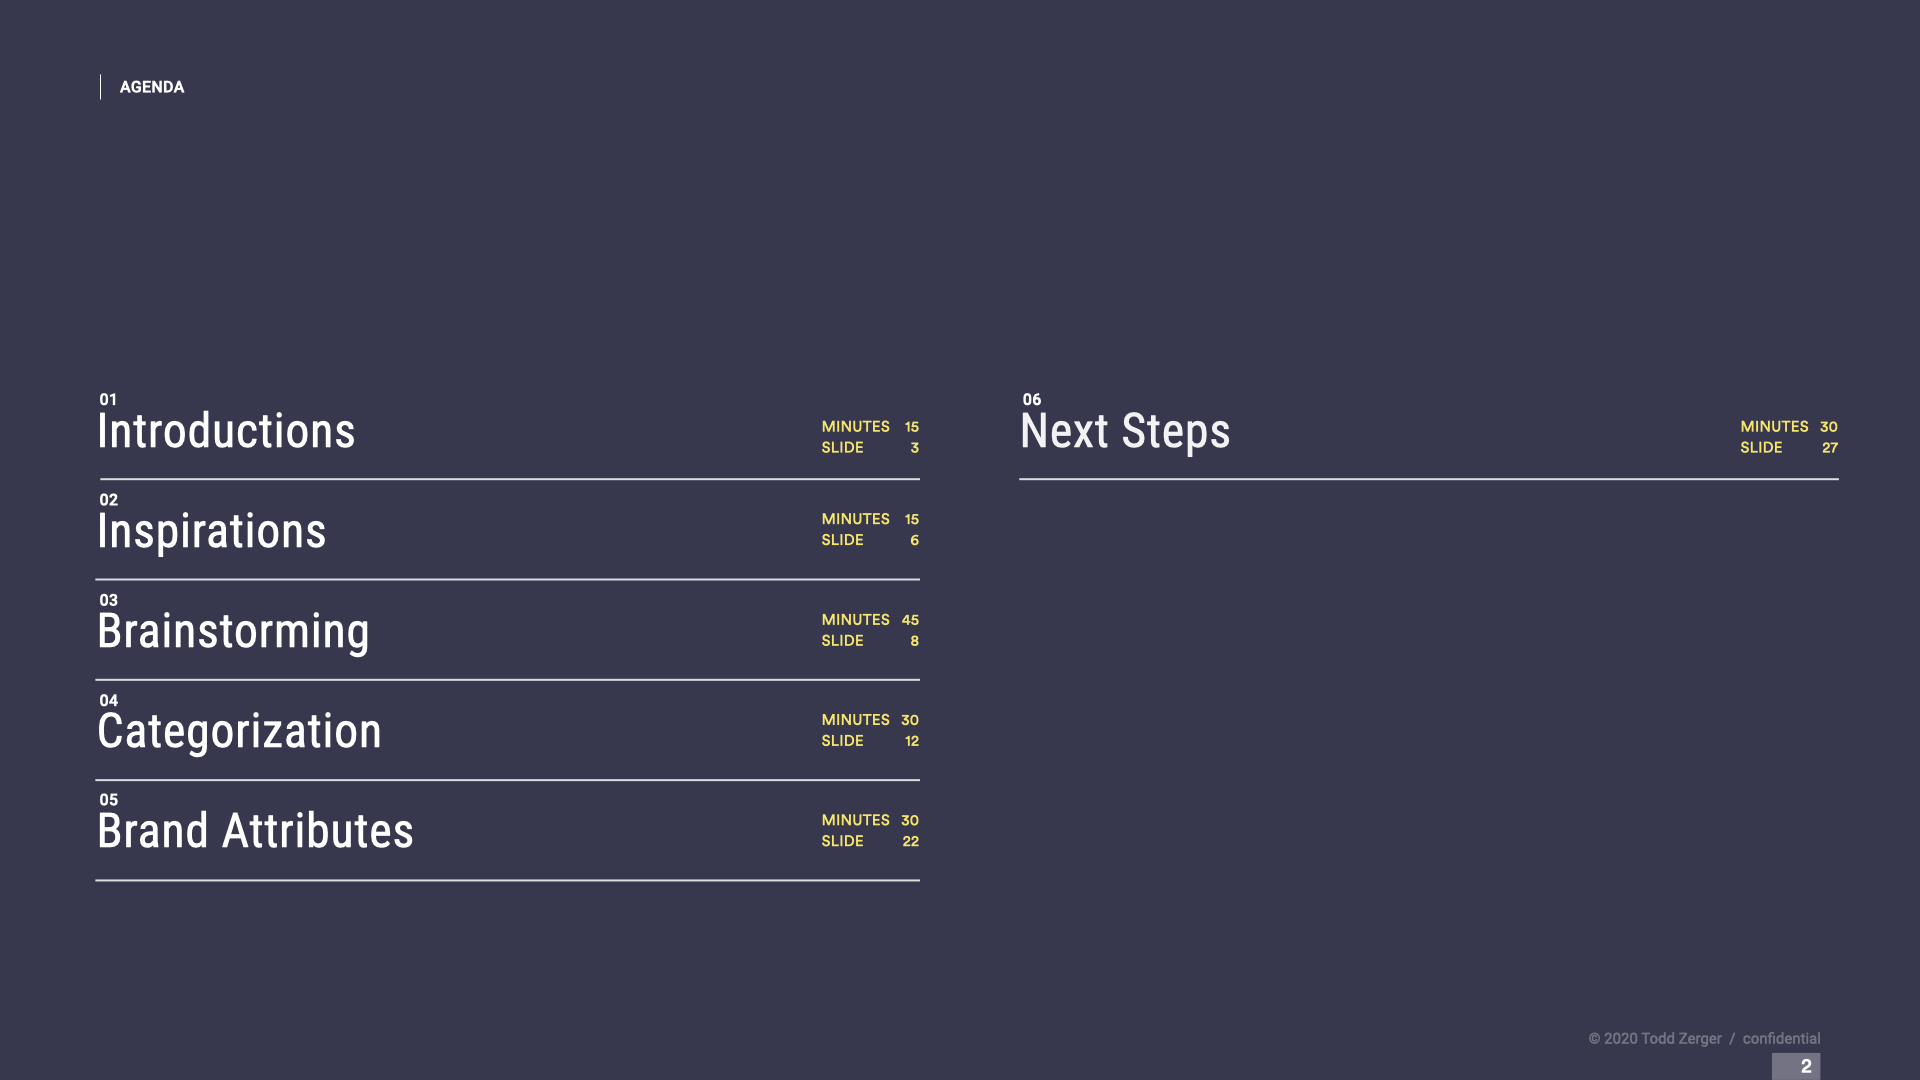Click slide number 3 beside Introductions
This screenshot has height=1080, width=1920.
(914, 448)
